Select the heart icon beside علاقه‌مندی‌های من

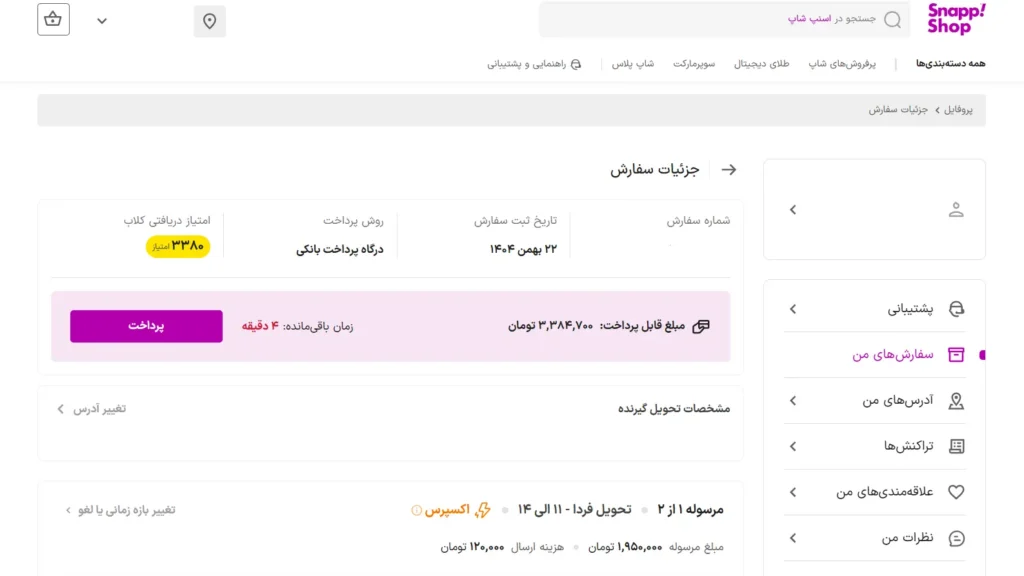click(957, 492)
